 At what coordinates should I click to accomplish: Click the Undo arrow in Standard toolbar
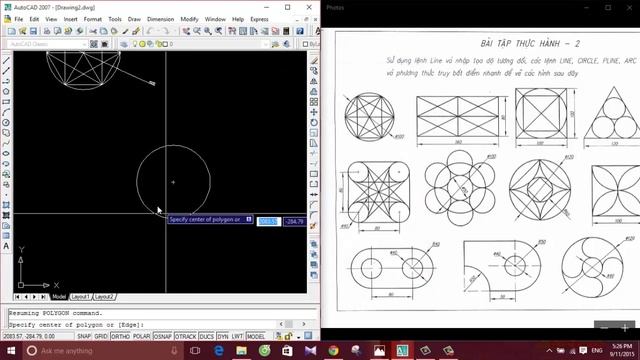click(150, 31)
